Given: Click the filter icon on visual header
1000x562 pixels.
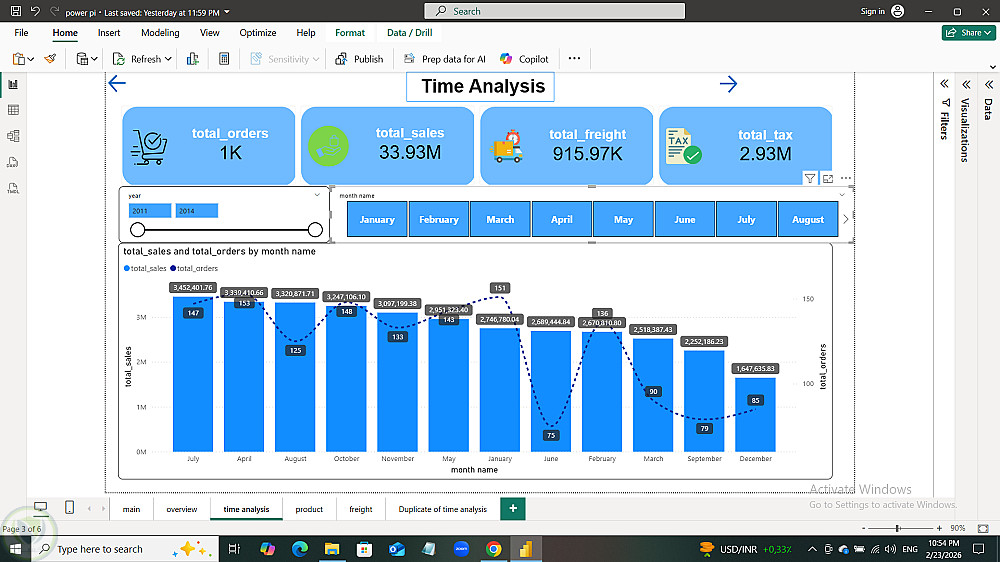Looking at the screenshot, I should tap(810, 179).
